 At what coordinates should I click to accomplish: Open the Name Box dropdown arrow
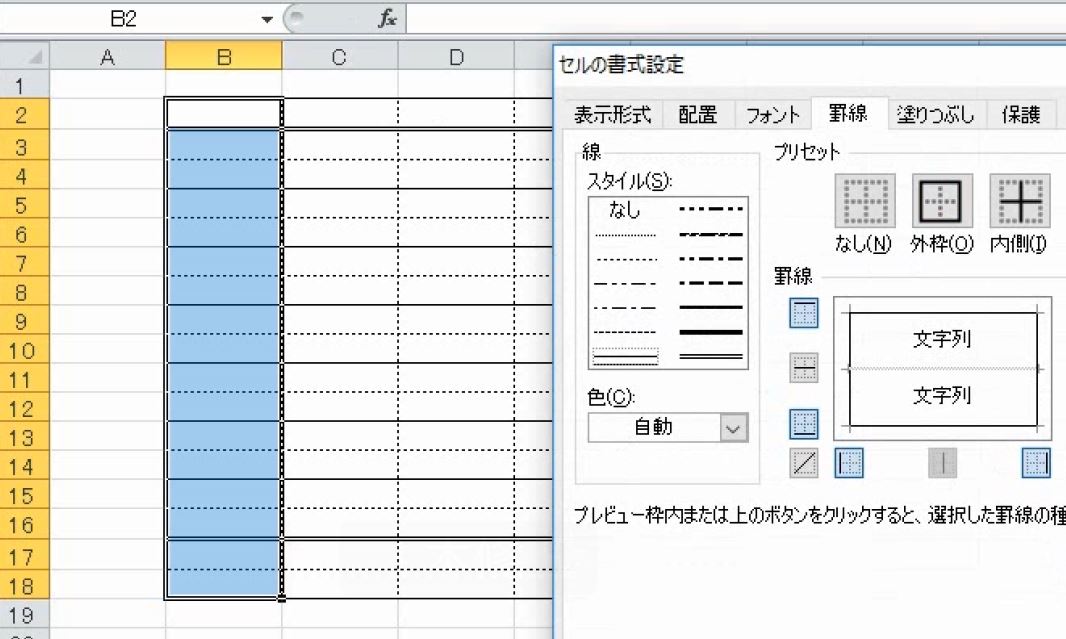(x=266, y=17)
